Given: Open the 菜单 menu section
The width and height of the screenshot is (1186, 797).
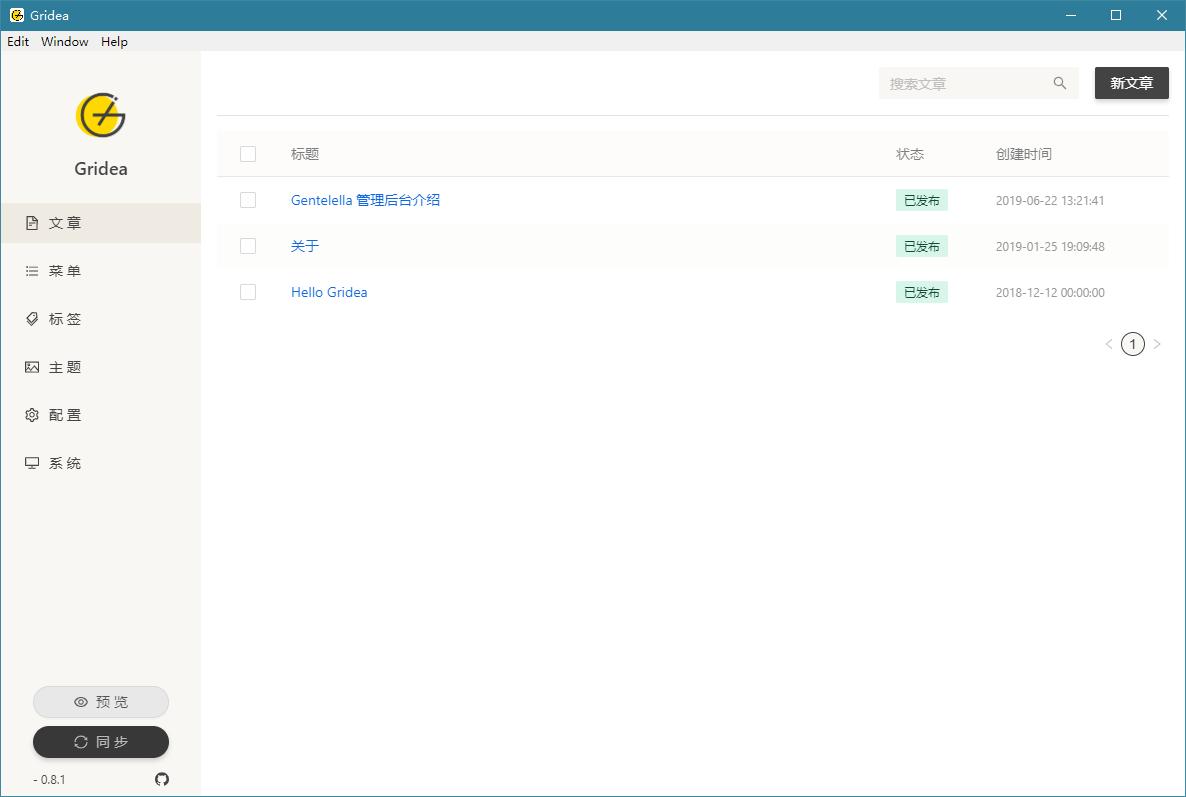Looking at the screenshot, I should coord(101,271).
